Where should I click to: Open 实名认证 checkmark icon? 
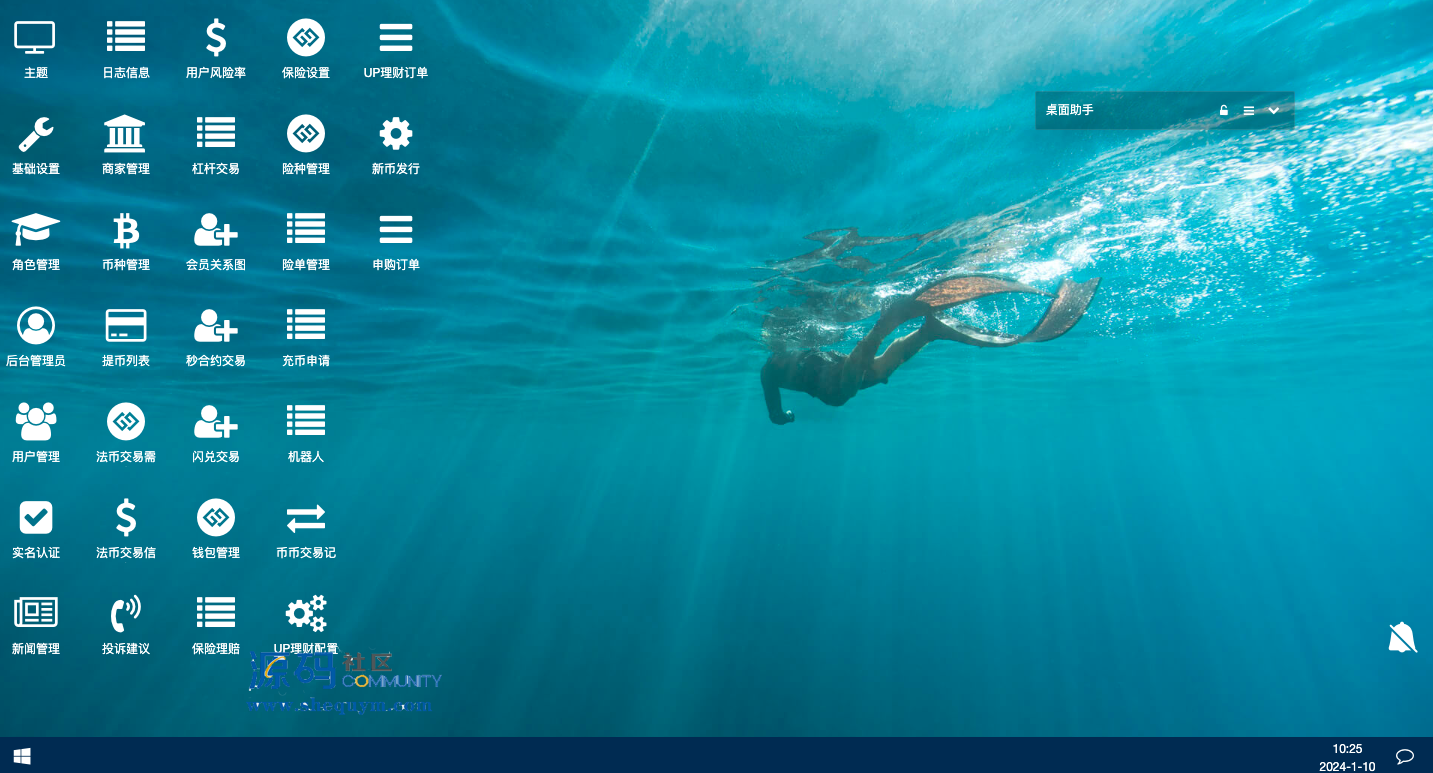pos(36,518)
